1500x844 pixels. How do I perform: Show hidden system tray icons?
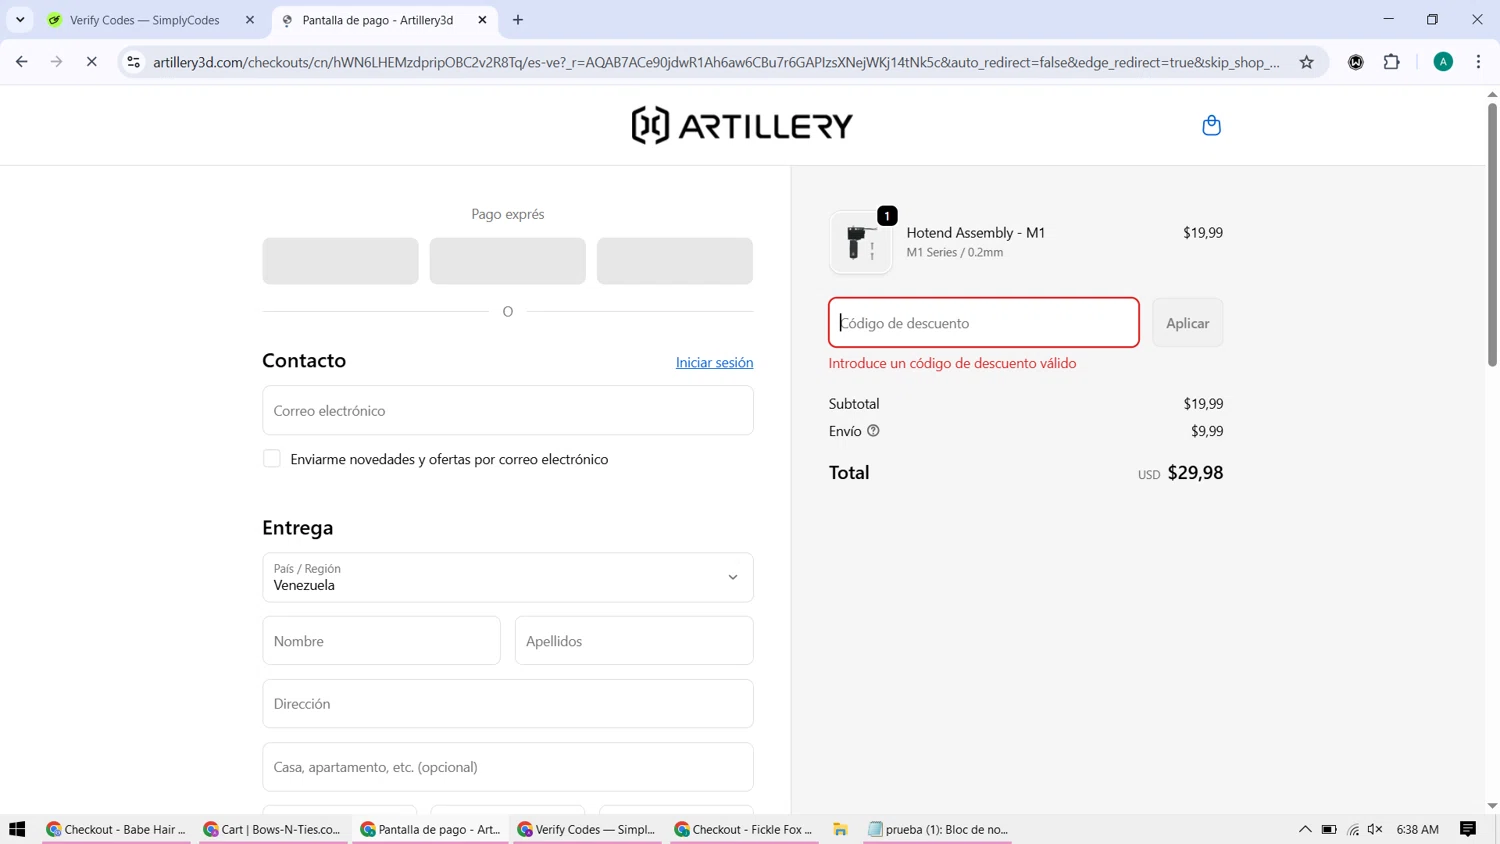tap(1305, 829)
